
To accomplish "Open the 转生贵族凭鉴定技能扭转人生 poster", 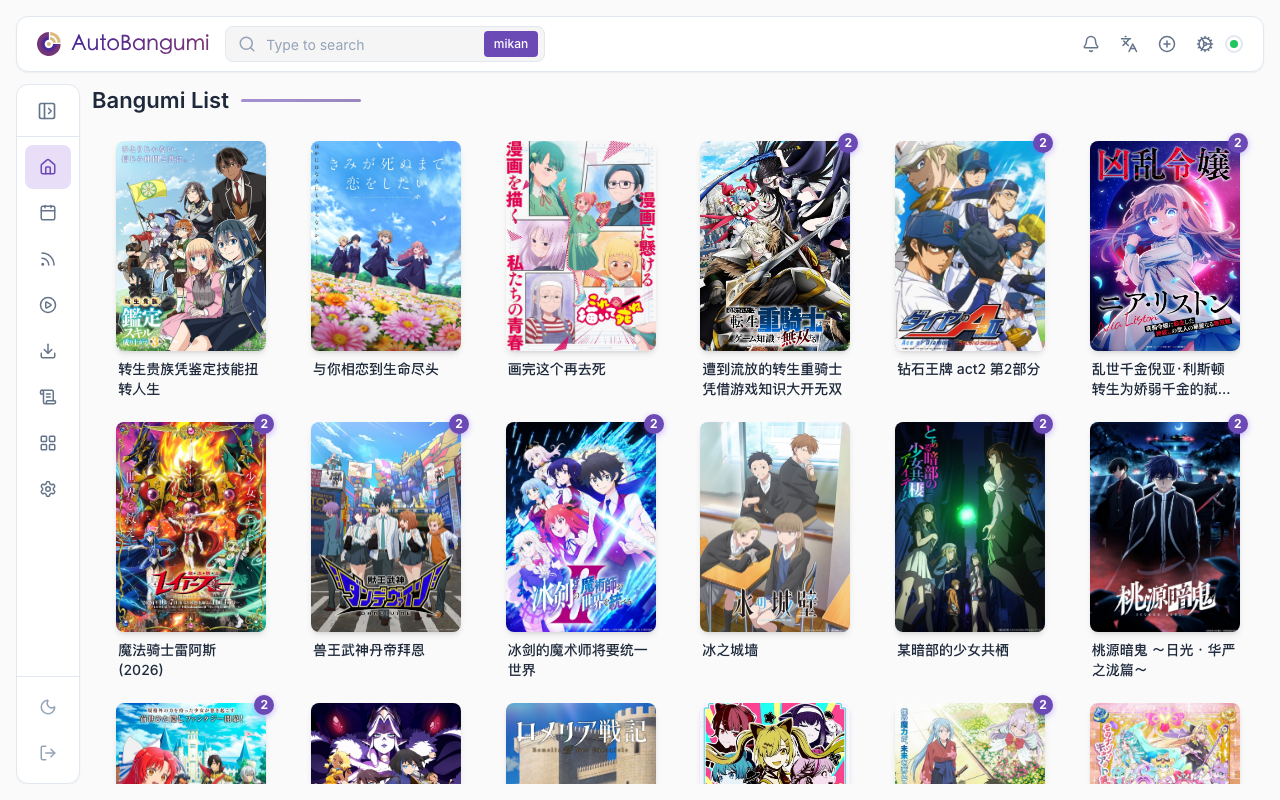I will coord(191,246).
